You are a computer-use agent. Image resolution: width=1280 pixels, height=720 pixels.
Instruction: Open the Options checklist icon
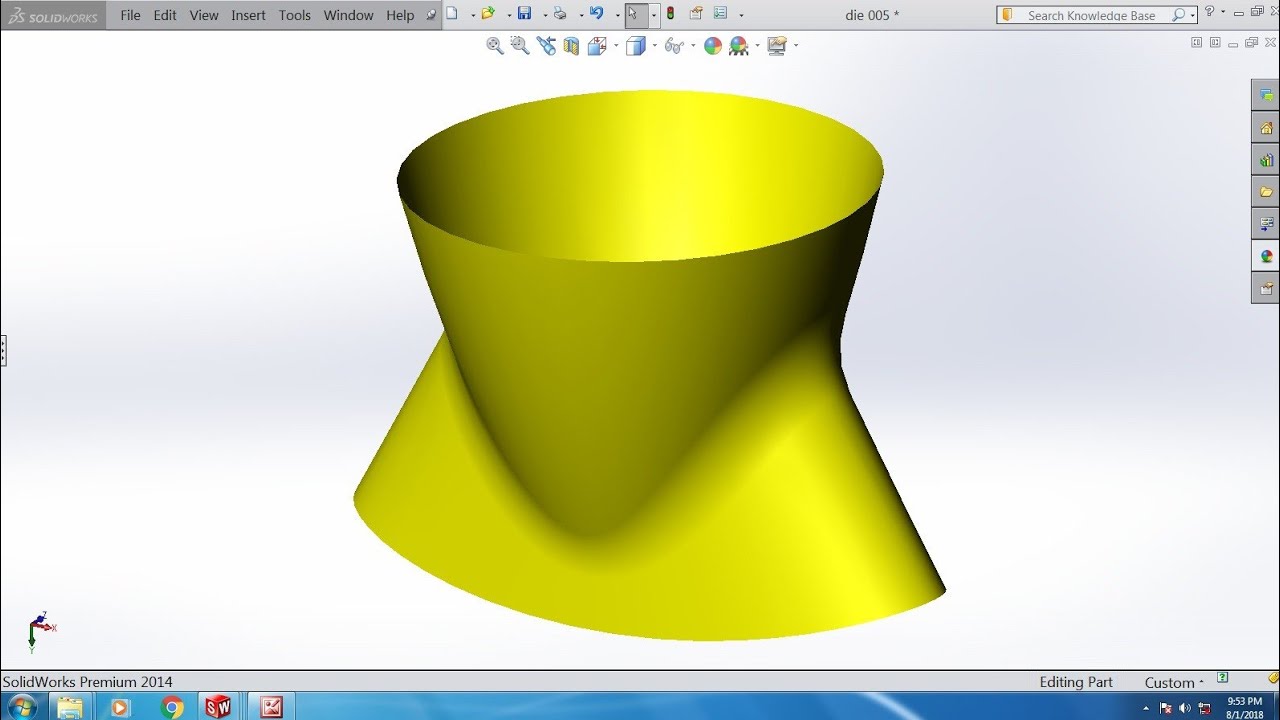pos(721,14)
